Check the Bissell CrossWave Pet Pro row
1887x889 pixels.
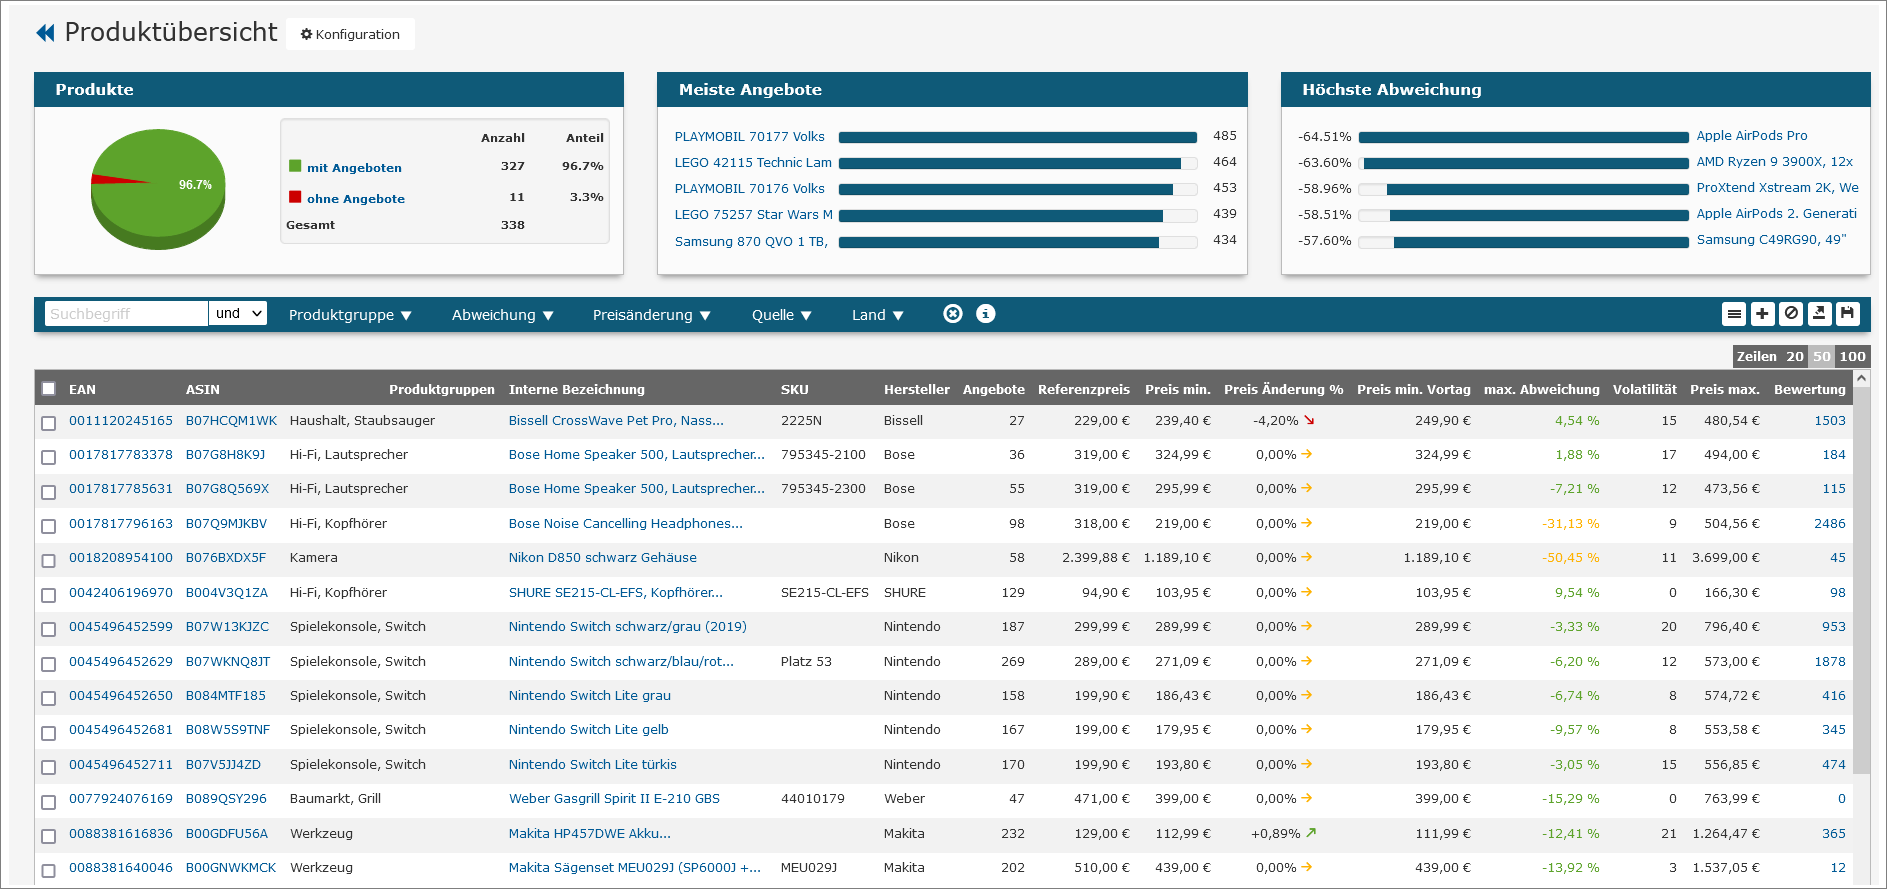pos(48,423)
